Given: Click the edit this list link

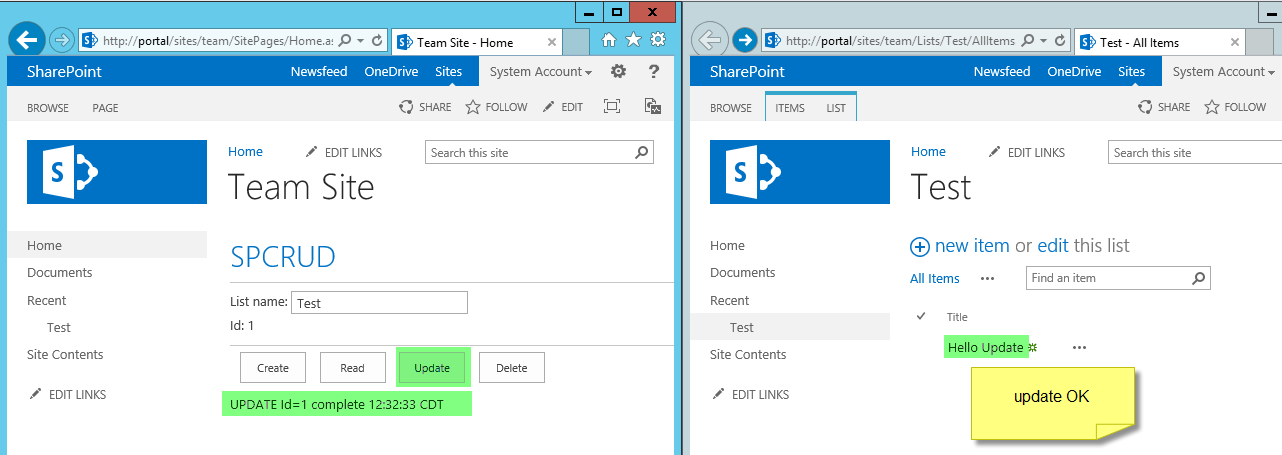Looking at the screenshot, I should 1053,246.
